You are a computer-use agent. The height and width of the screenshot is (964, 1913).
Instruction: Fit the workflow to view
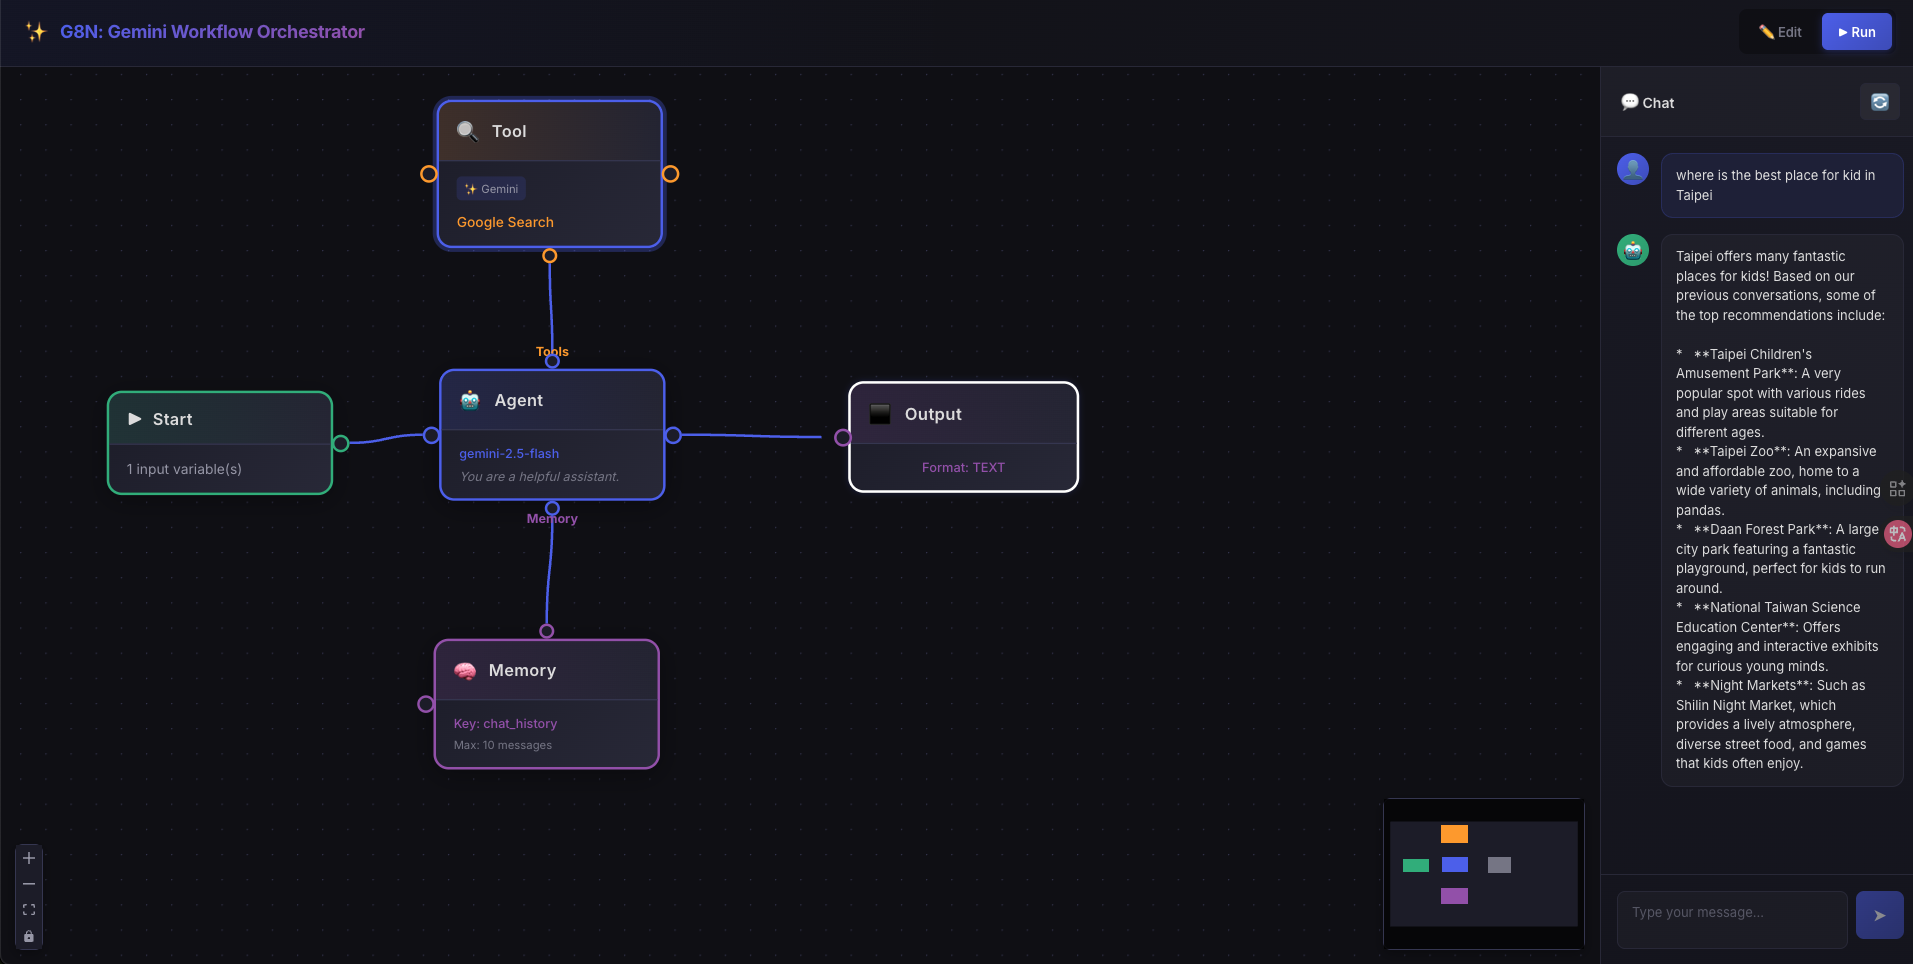29,910
